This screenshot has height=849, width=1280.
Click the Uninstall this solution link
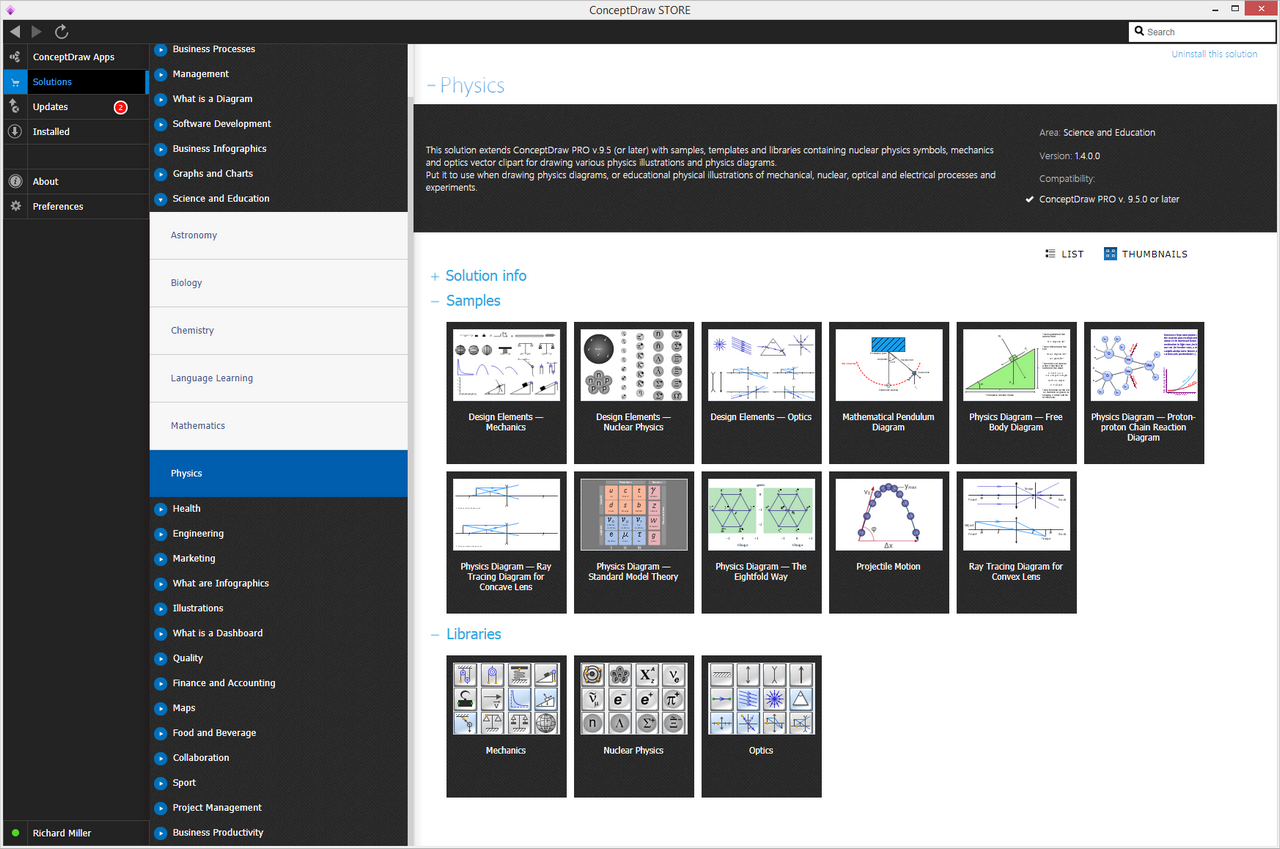pyautogui.click(x=1214, y=54)
